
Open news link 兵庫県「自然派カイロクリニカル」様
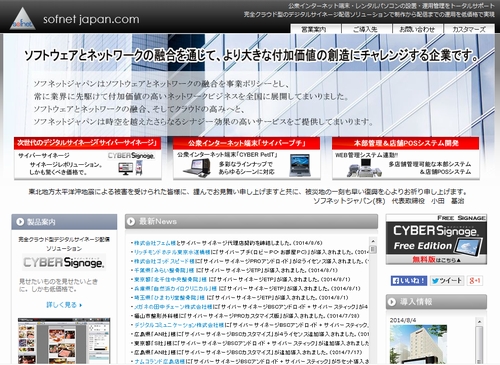click(x=175, y=288)
